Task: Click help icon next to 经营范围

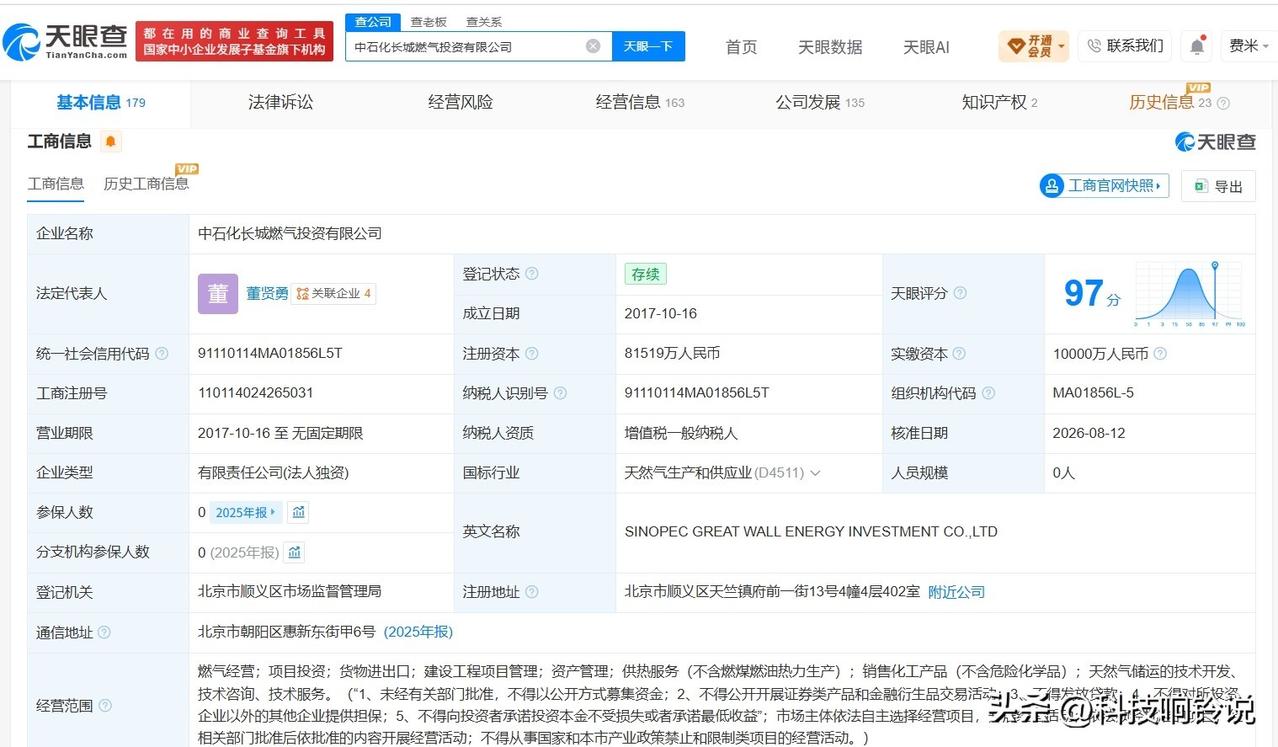Action: tap(104, 705)
